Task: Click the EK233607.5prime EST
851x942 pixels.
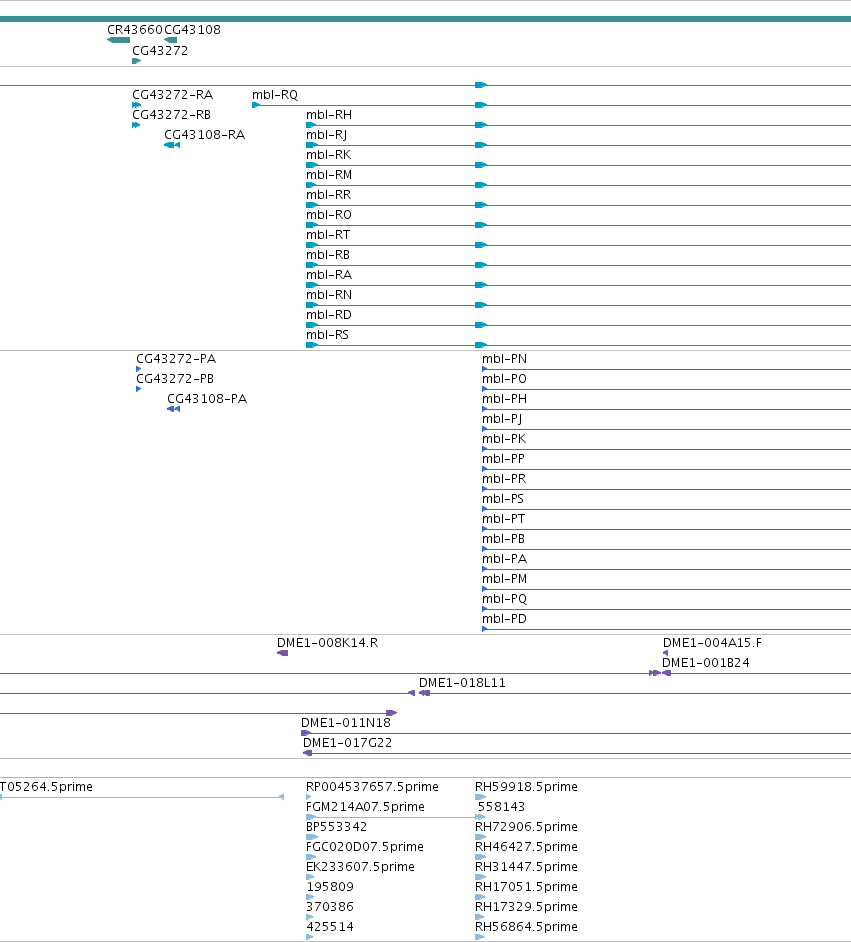Action: click(360, 867)
